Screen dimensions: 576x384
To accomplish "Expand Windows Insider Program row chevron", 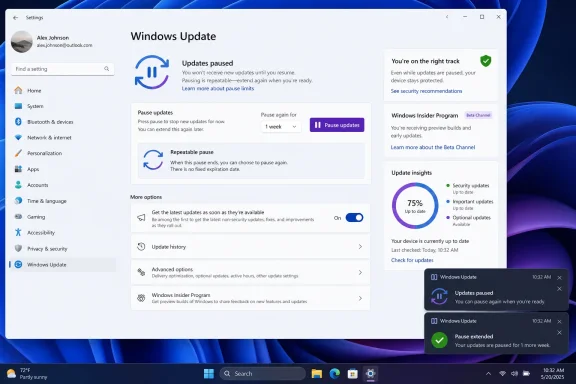I will (360, 298).
